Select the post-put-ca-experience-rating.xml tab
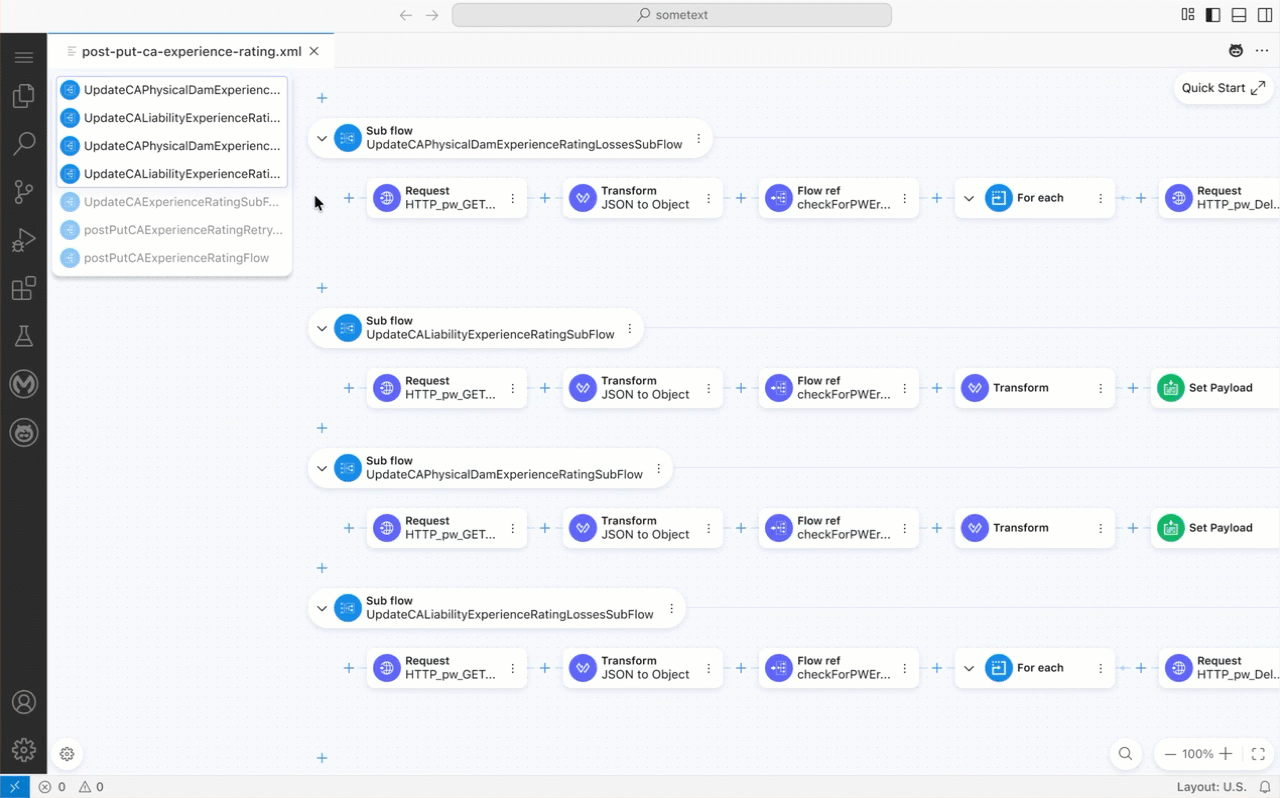The height and width of the screenshot is (798, 1280). pos(191,51)
